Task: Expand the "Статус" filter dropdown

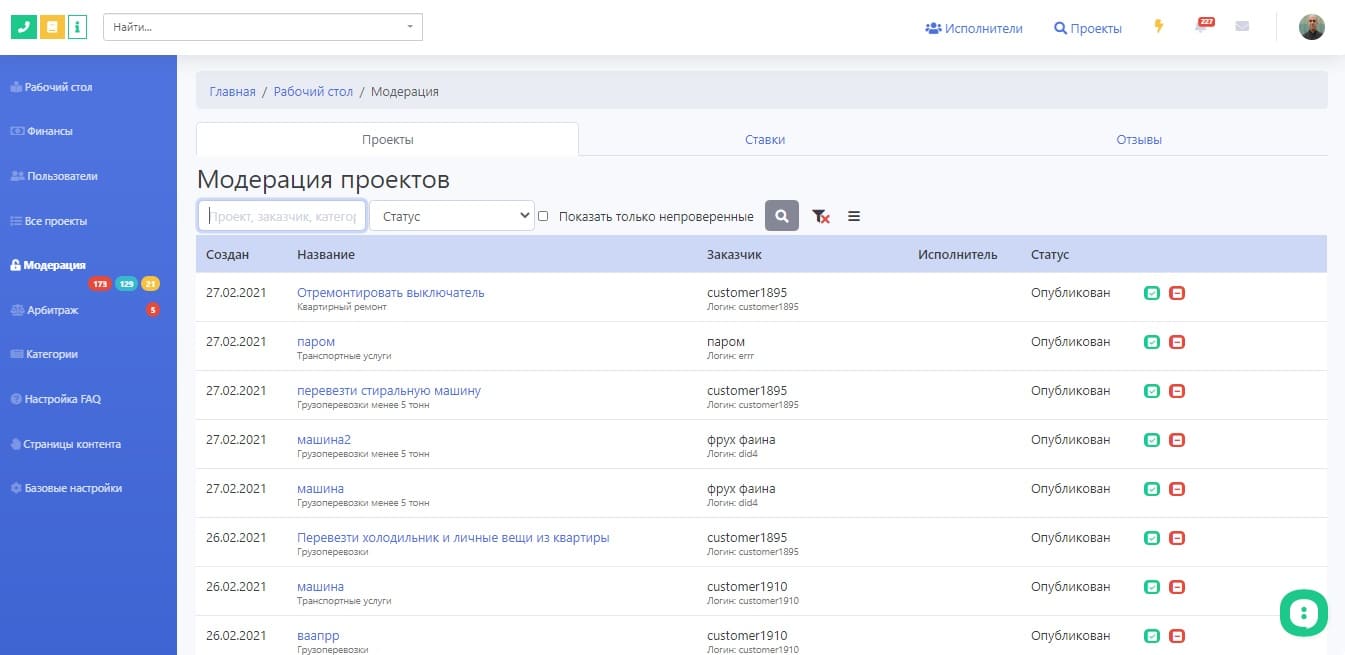Action: pos(452,216)
